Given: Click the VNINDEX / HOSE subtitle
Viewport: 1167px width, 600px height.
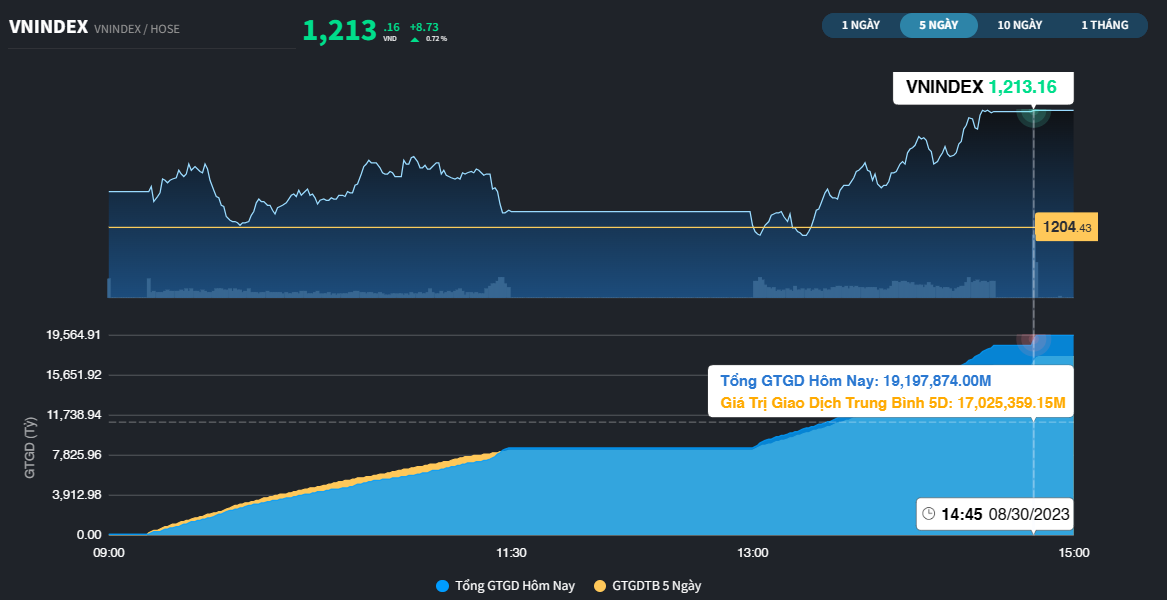Looking at the screenshot, I should (x=137, y=29).
